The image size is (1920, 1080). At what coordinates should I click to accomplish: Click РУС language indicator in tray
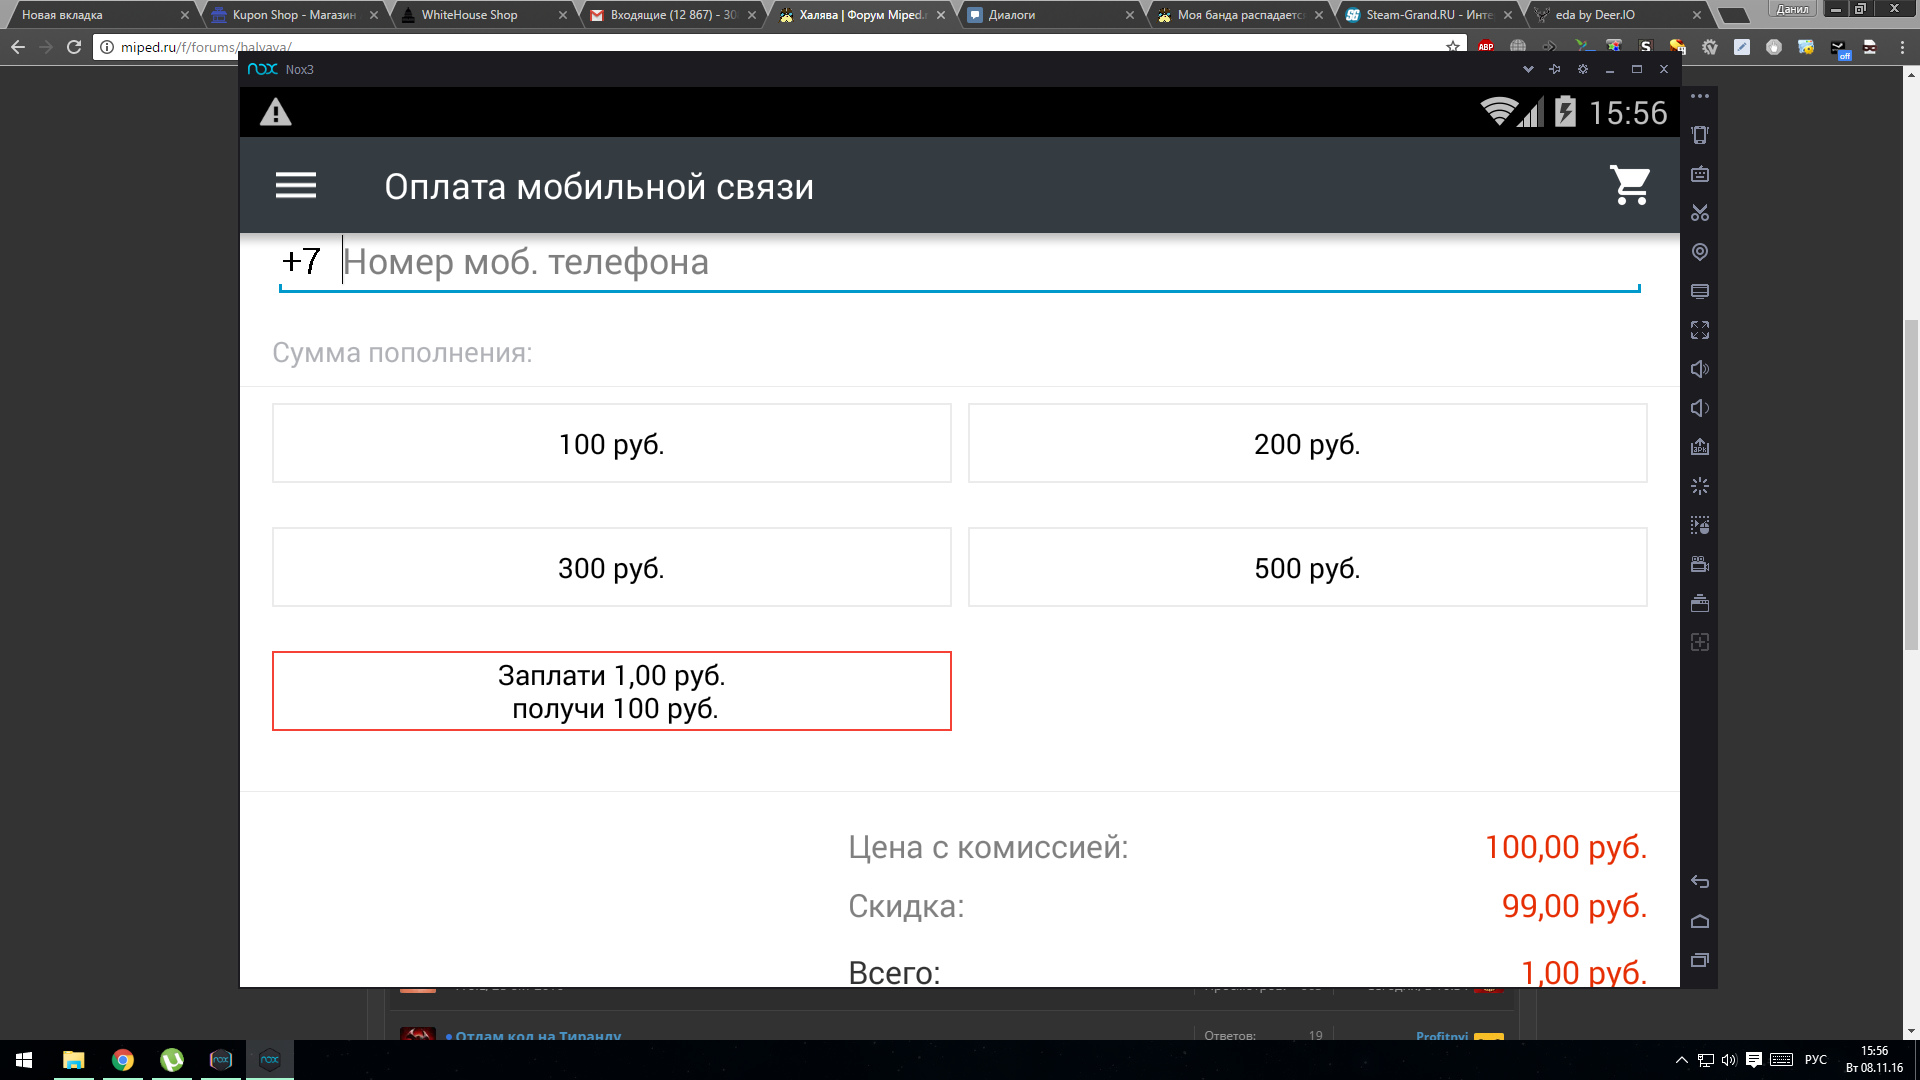(x=1816, y=1060)
